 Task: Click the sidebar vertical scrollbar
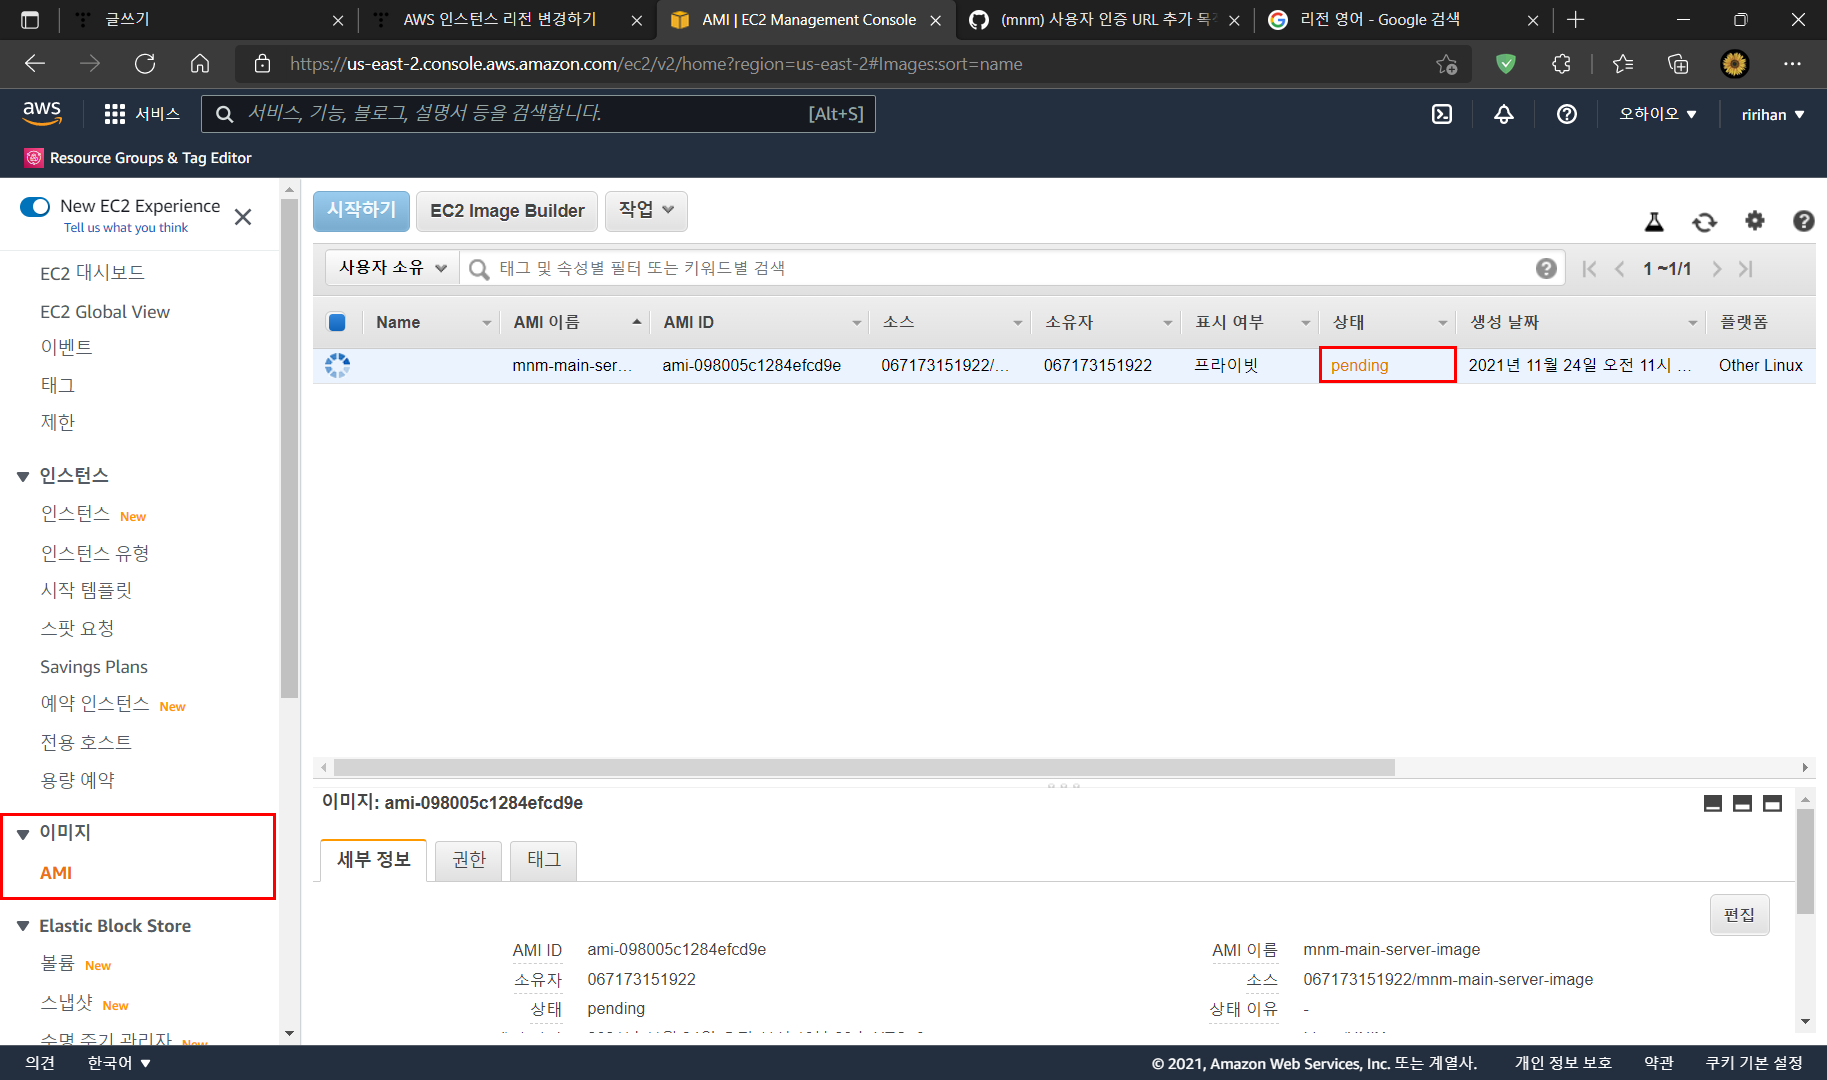click(x=290, y=447)
